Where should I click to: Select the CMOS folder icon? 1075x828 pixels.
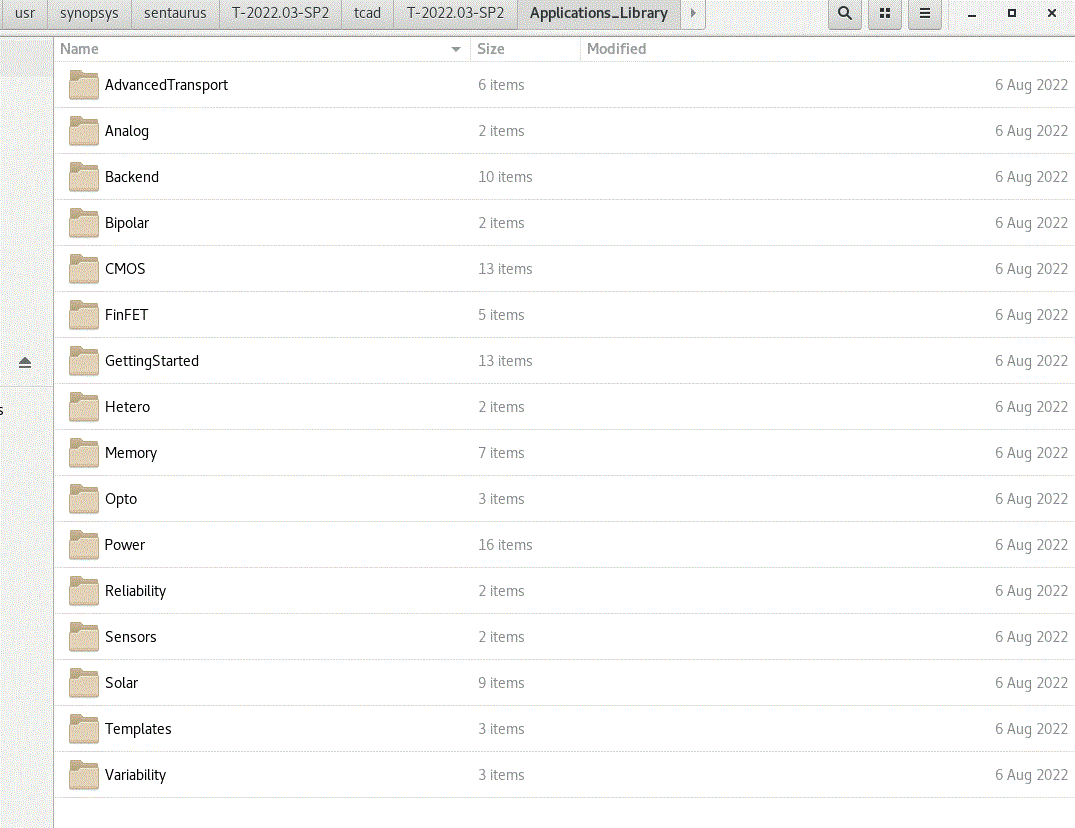click(83, 269)
